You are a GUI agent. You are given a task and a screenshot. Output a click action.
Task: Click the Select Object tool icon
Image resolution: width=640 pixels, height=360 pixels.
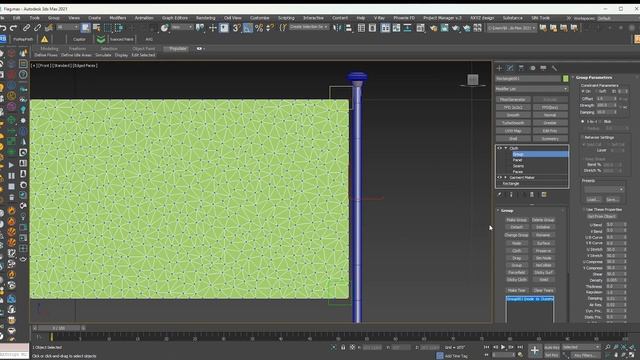coord(85,28)
